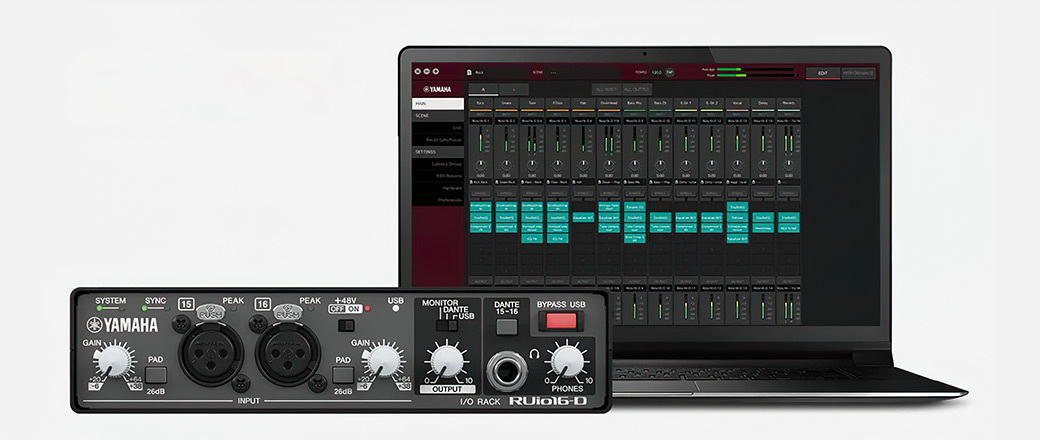Open Preferences in the sidebar
This screenshot has height=440, width=1040.
tap(438, 199)
